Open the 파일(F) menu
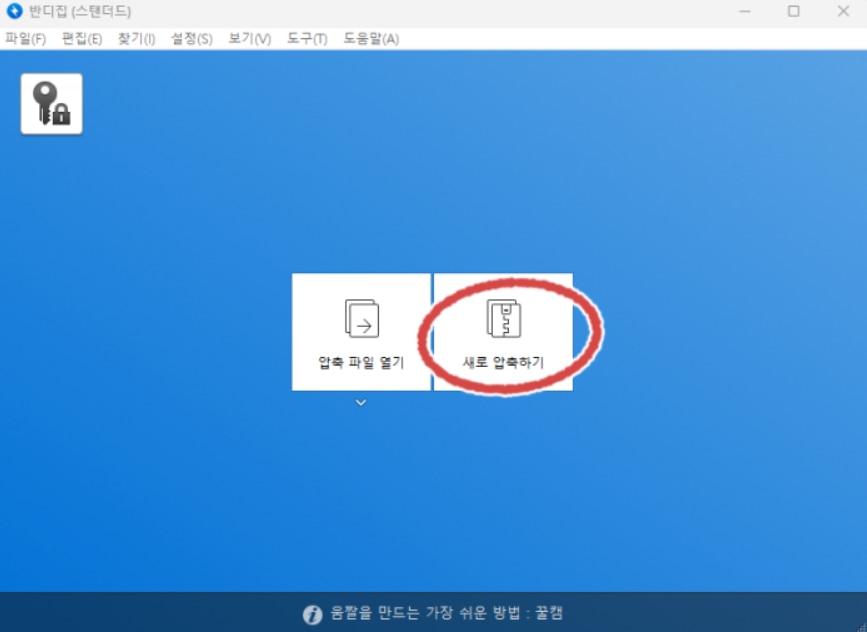The width and height of the screenshot is (867, 632). click(x=25, y=39)
